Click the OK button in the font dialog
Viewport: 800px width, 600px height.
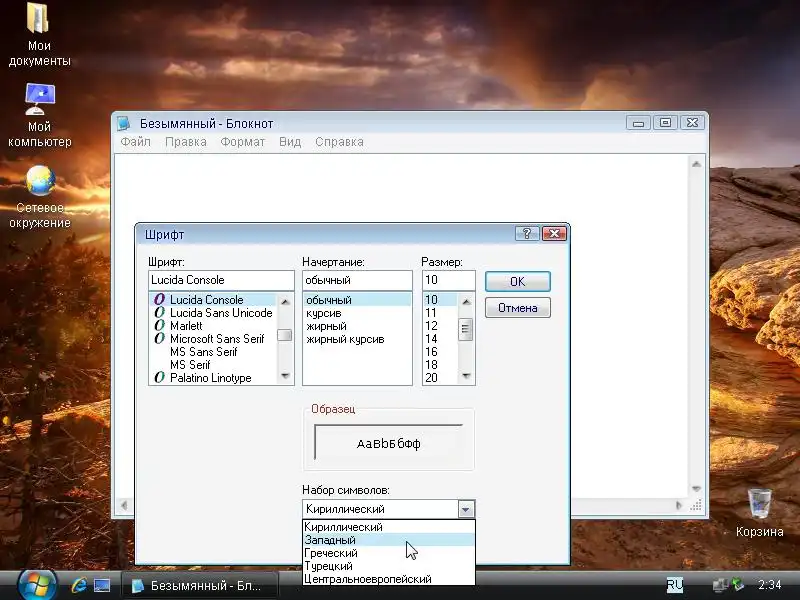click(517, 281)
